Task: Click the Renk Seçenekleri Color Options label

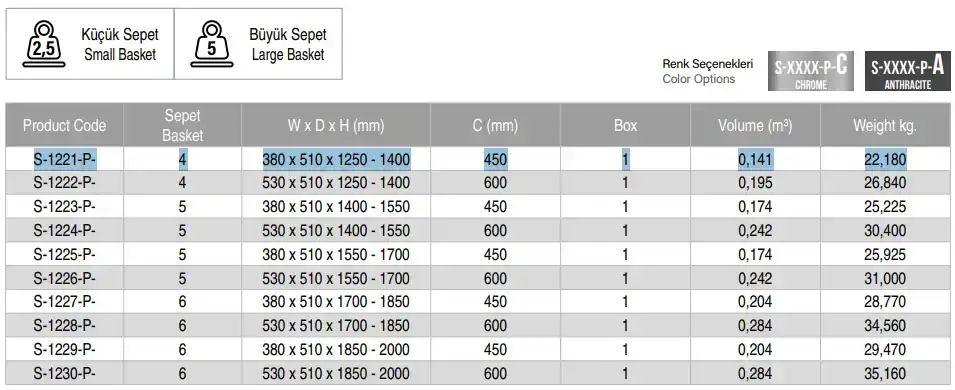Action: 708,71
